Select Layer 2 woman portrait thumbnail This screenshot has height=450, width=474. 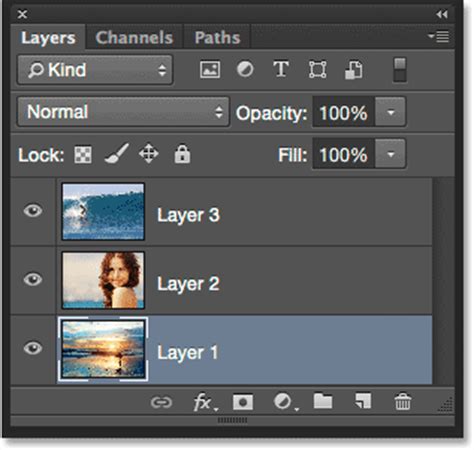(103, 280)
